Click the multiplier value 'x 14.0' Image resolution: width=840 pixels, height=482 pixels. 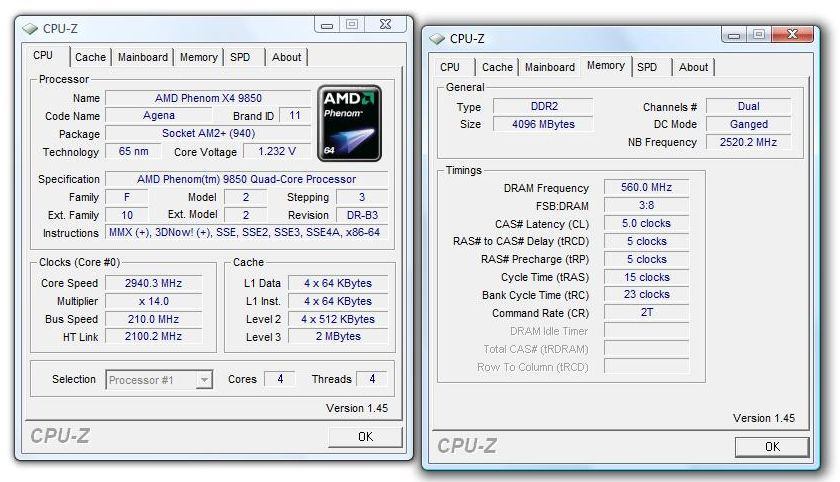click(153, 302)
